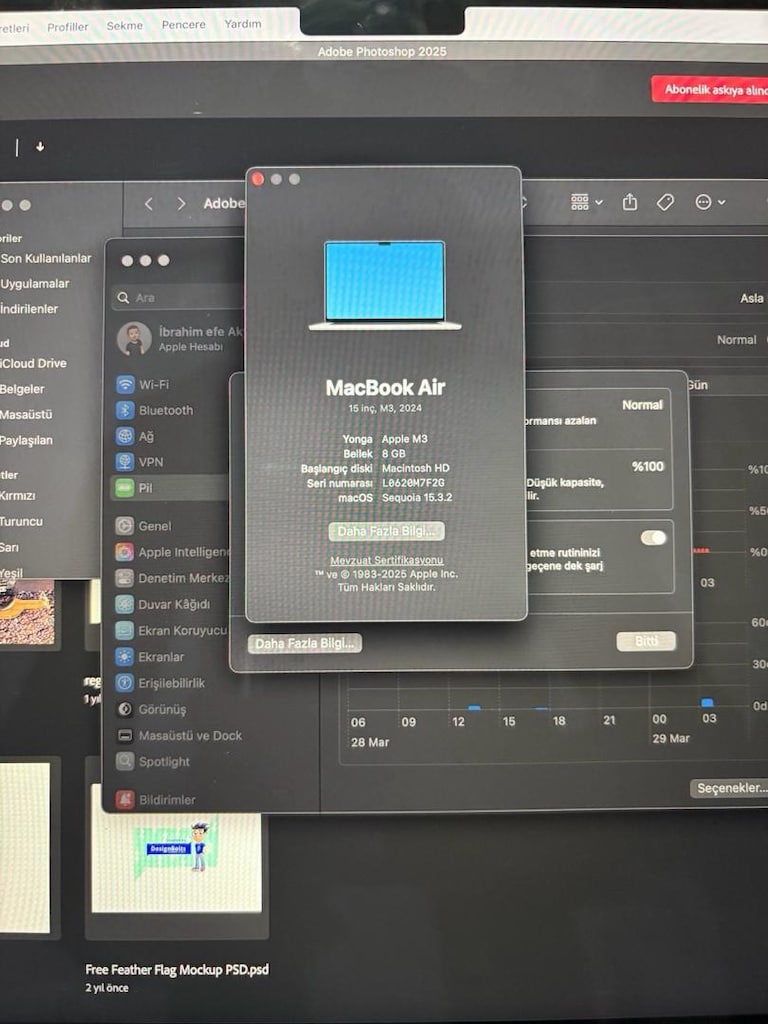The image size is (768, 1024).
Task: Click Bitti button in battery dialog
Action: point(646,641)
